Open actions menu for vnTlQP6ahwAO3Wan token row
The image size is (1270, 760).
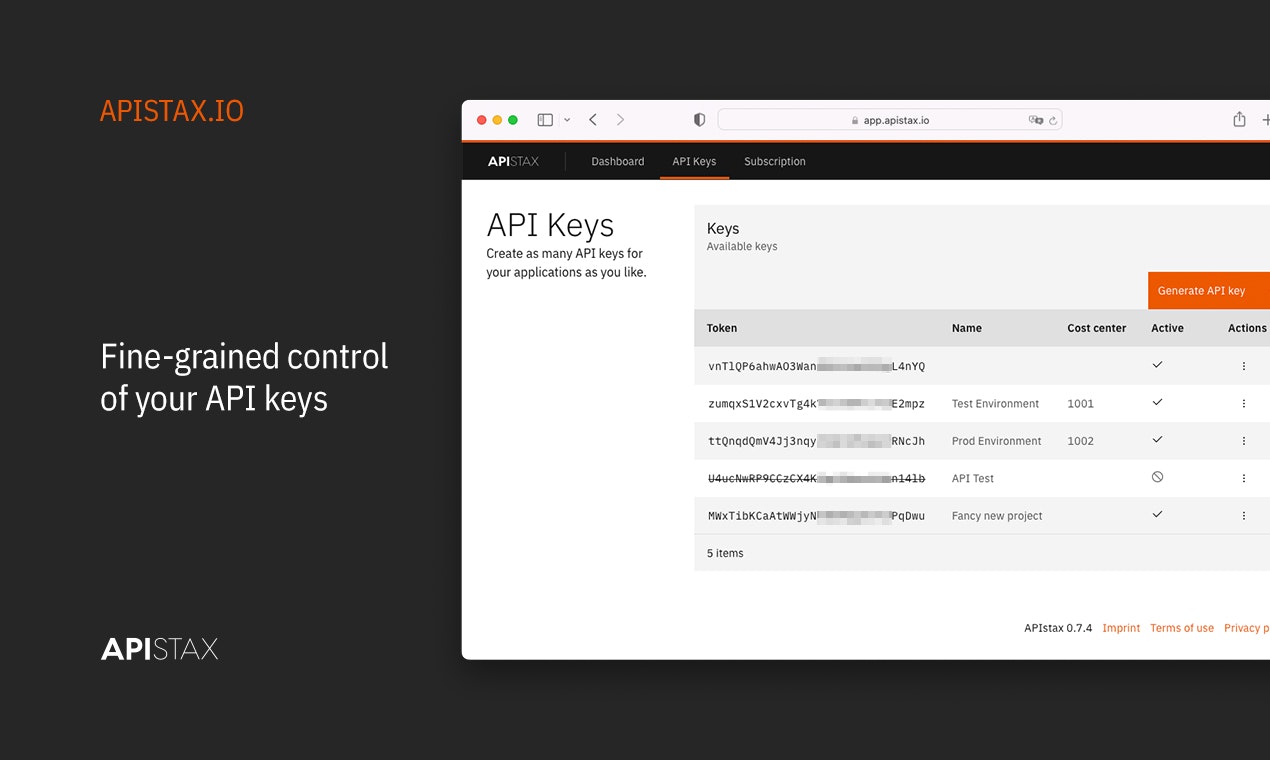(x=1244, y=366)
